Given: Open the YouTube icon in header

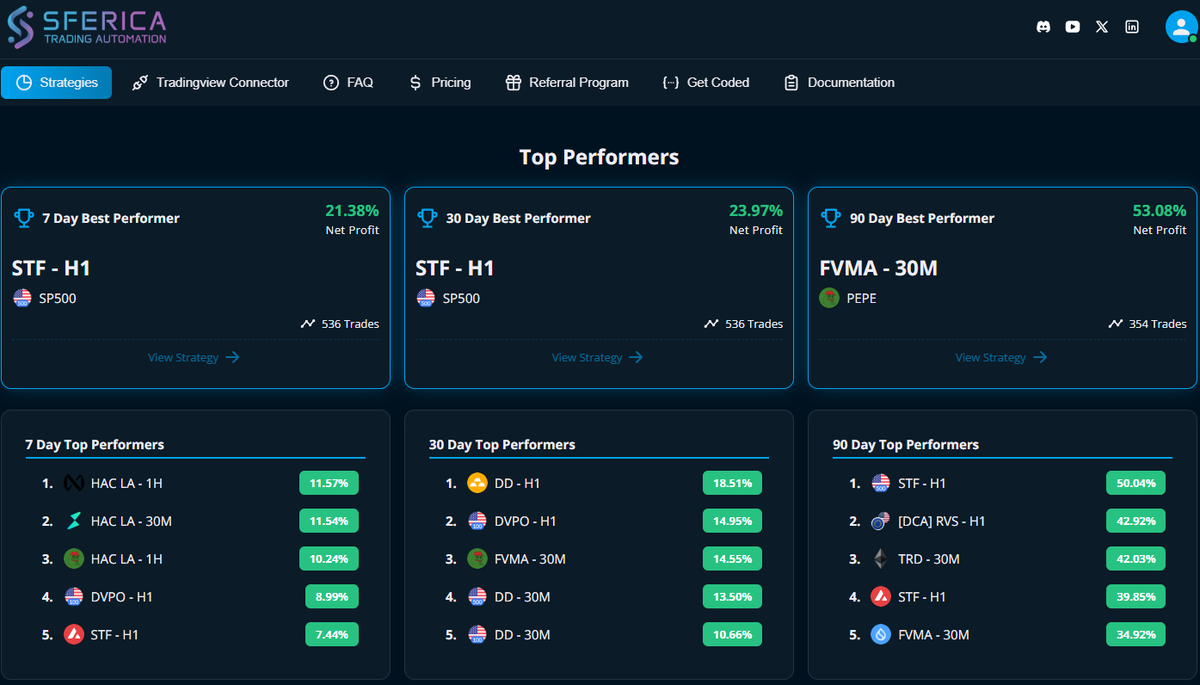Looking at the screenshot, I should (x=1073, y=27).
